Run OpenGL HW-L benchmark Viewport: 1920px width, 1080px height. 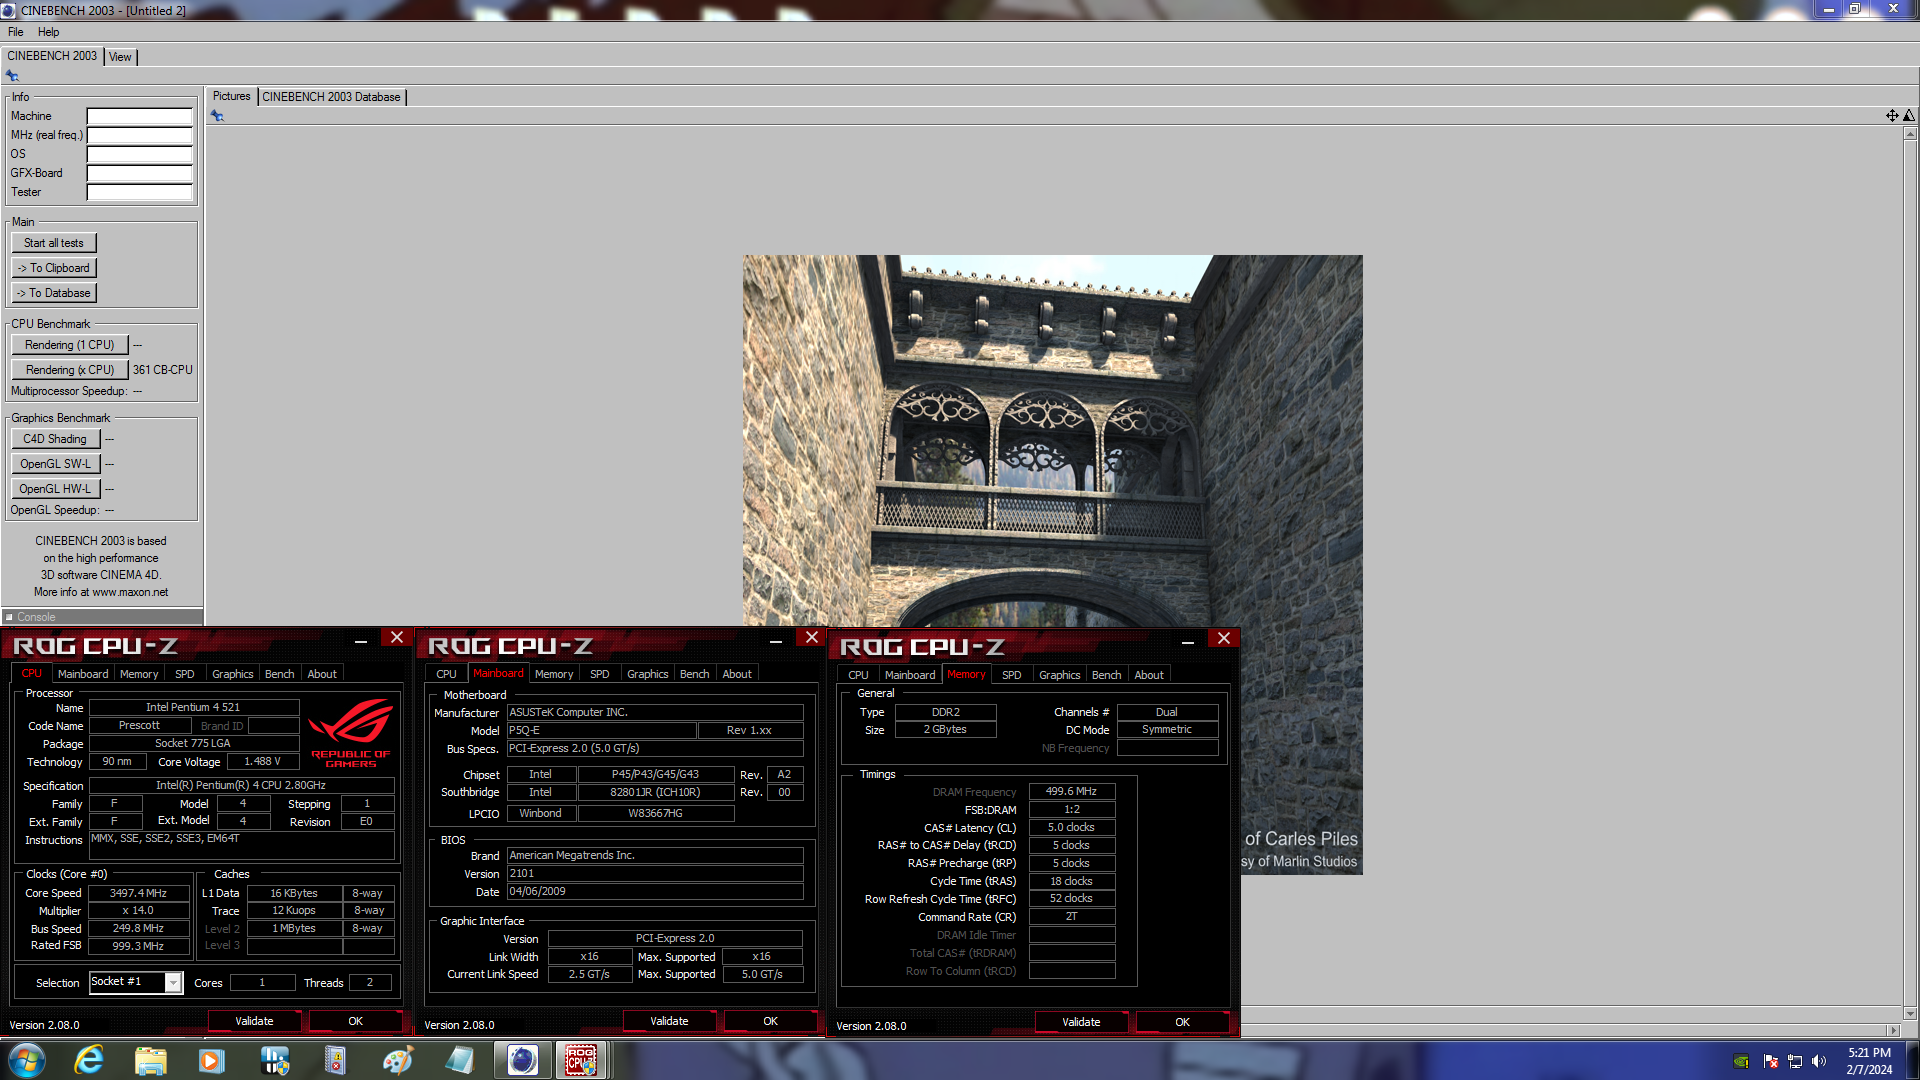coord(55,489)
